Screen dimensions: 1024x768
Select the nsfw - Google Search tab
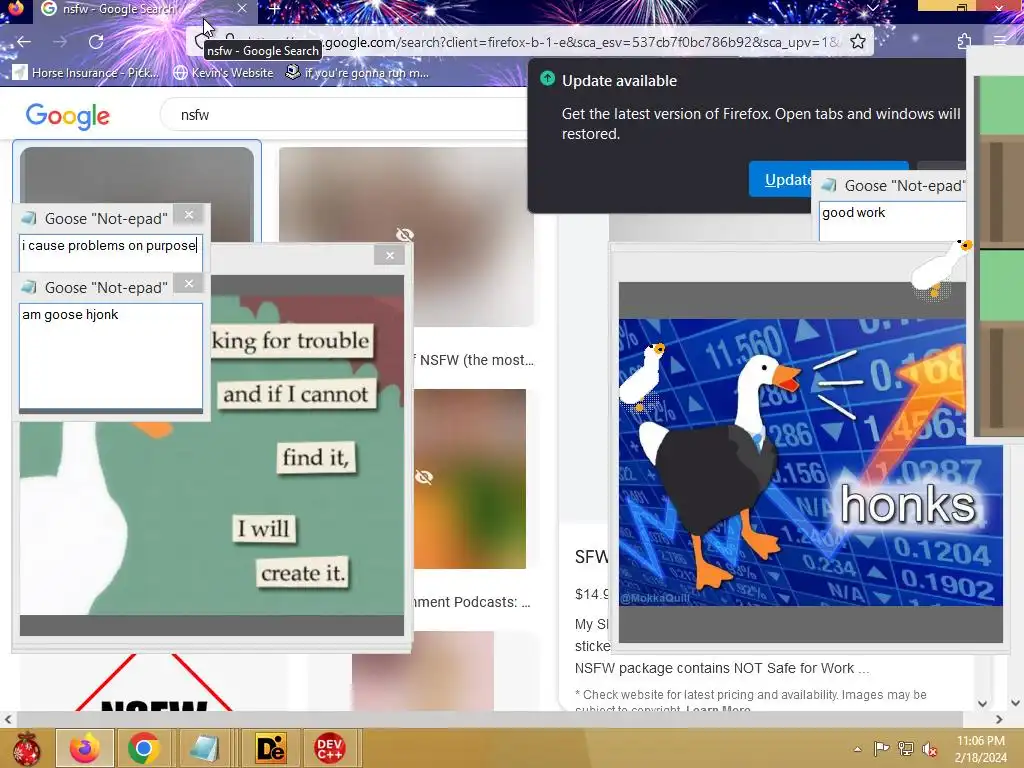click(x=144, y=9)
